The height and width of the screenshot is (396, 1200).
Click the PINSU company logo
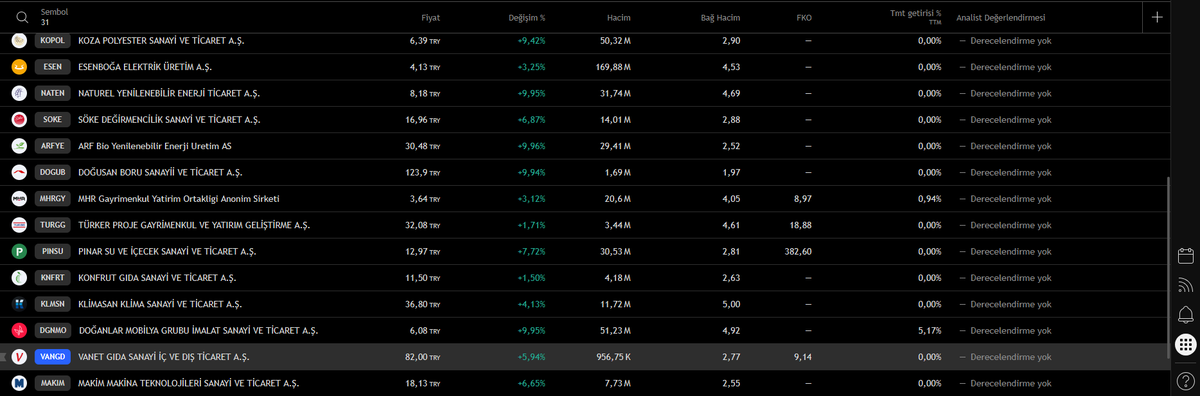click(x=19, y=251)
